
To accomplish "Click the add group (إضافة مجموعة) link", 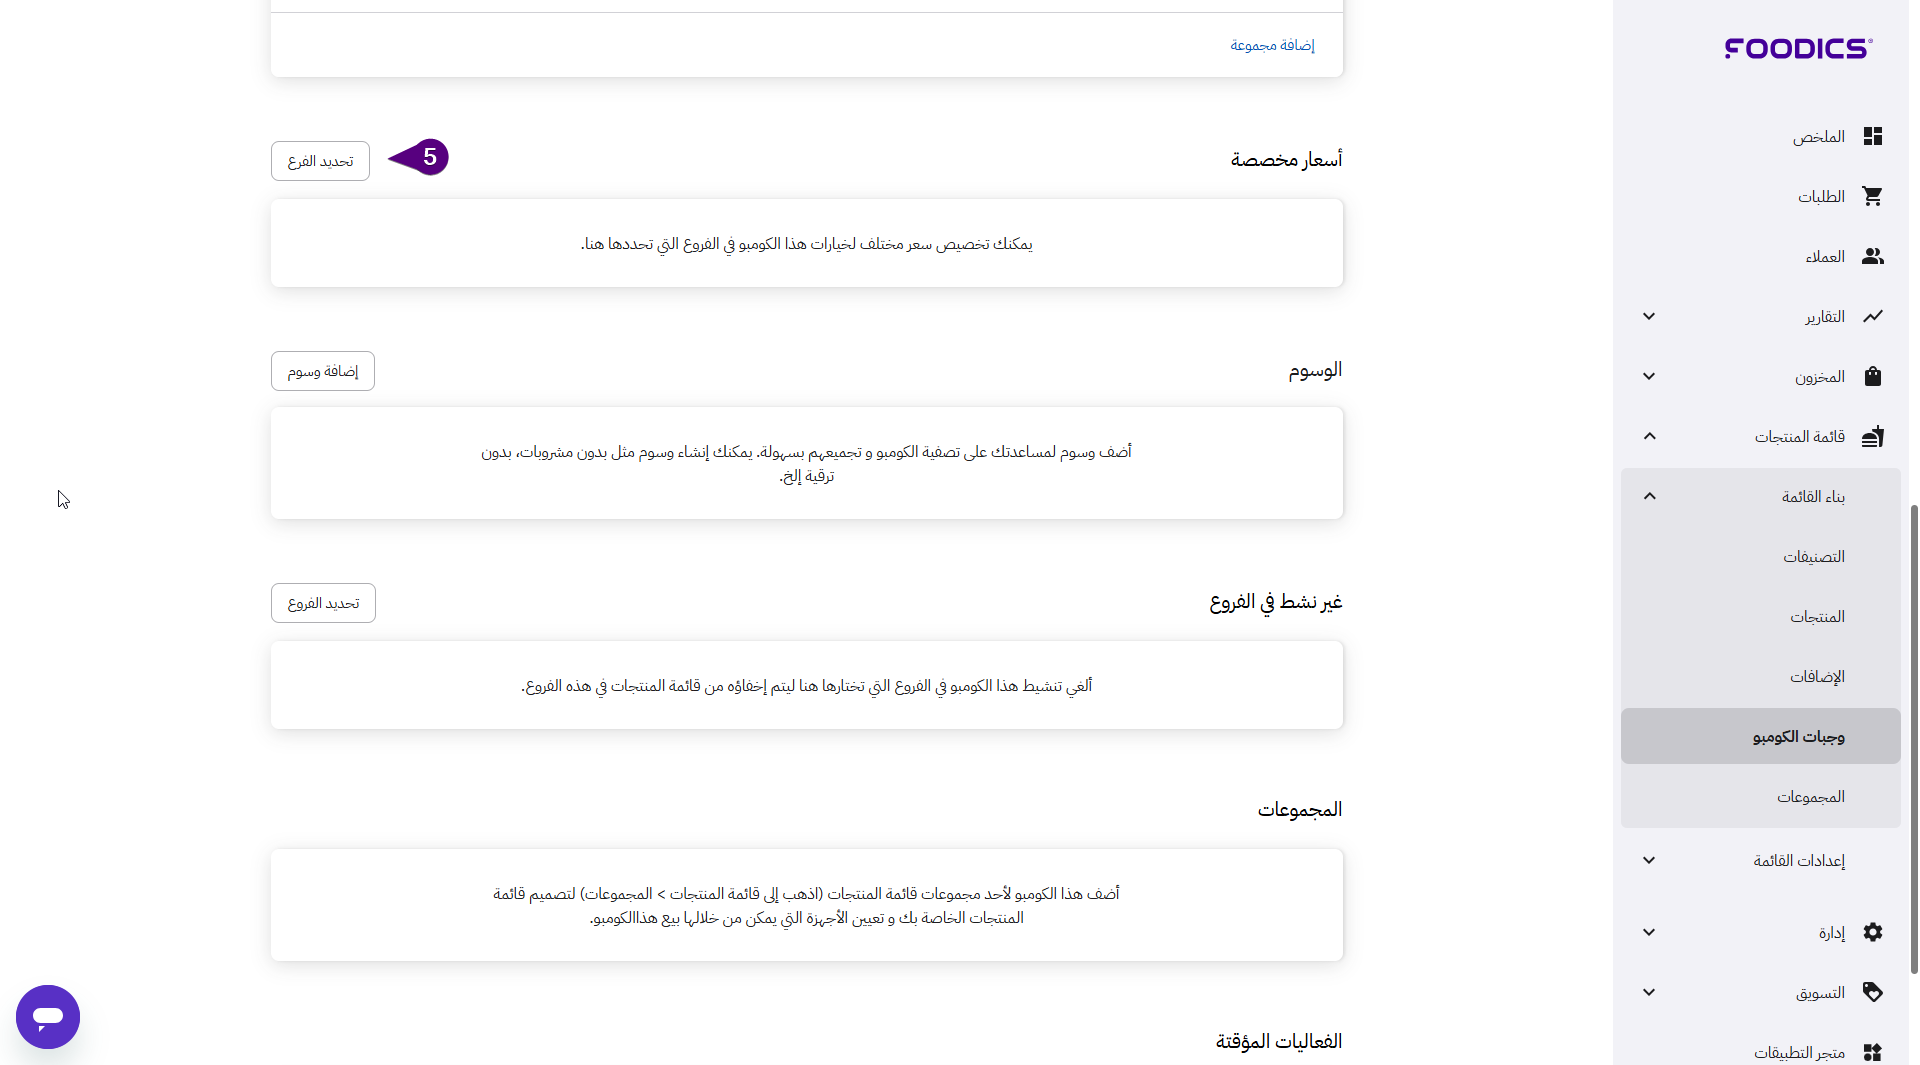I will point(1271,45).
